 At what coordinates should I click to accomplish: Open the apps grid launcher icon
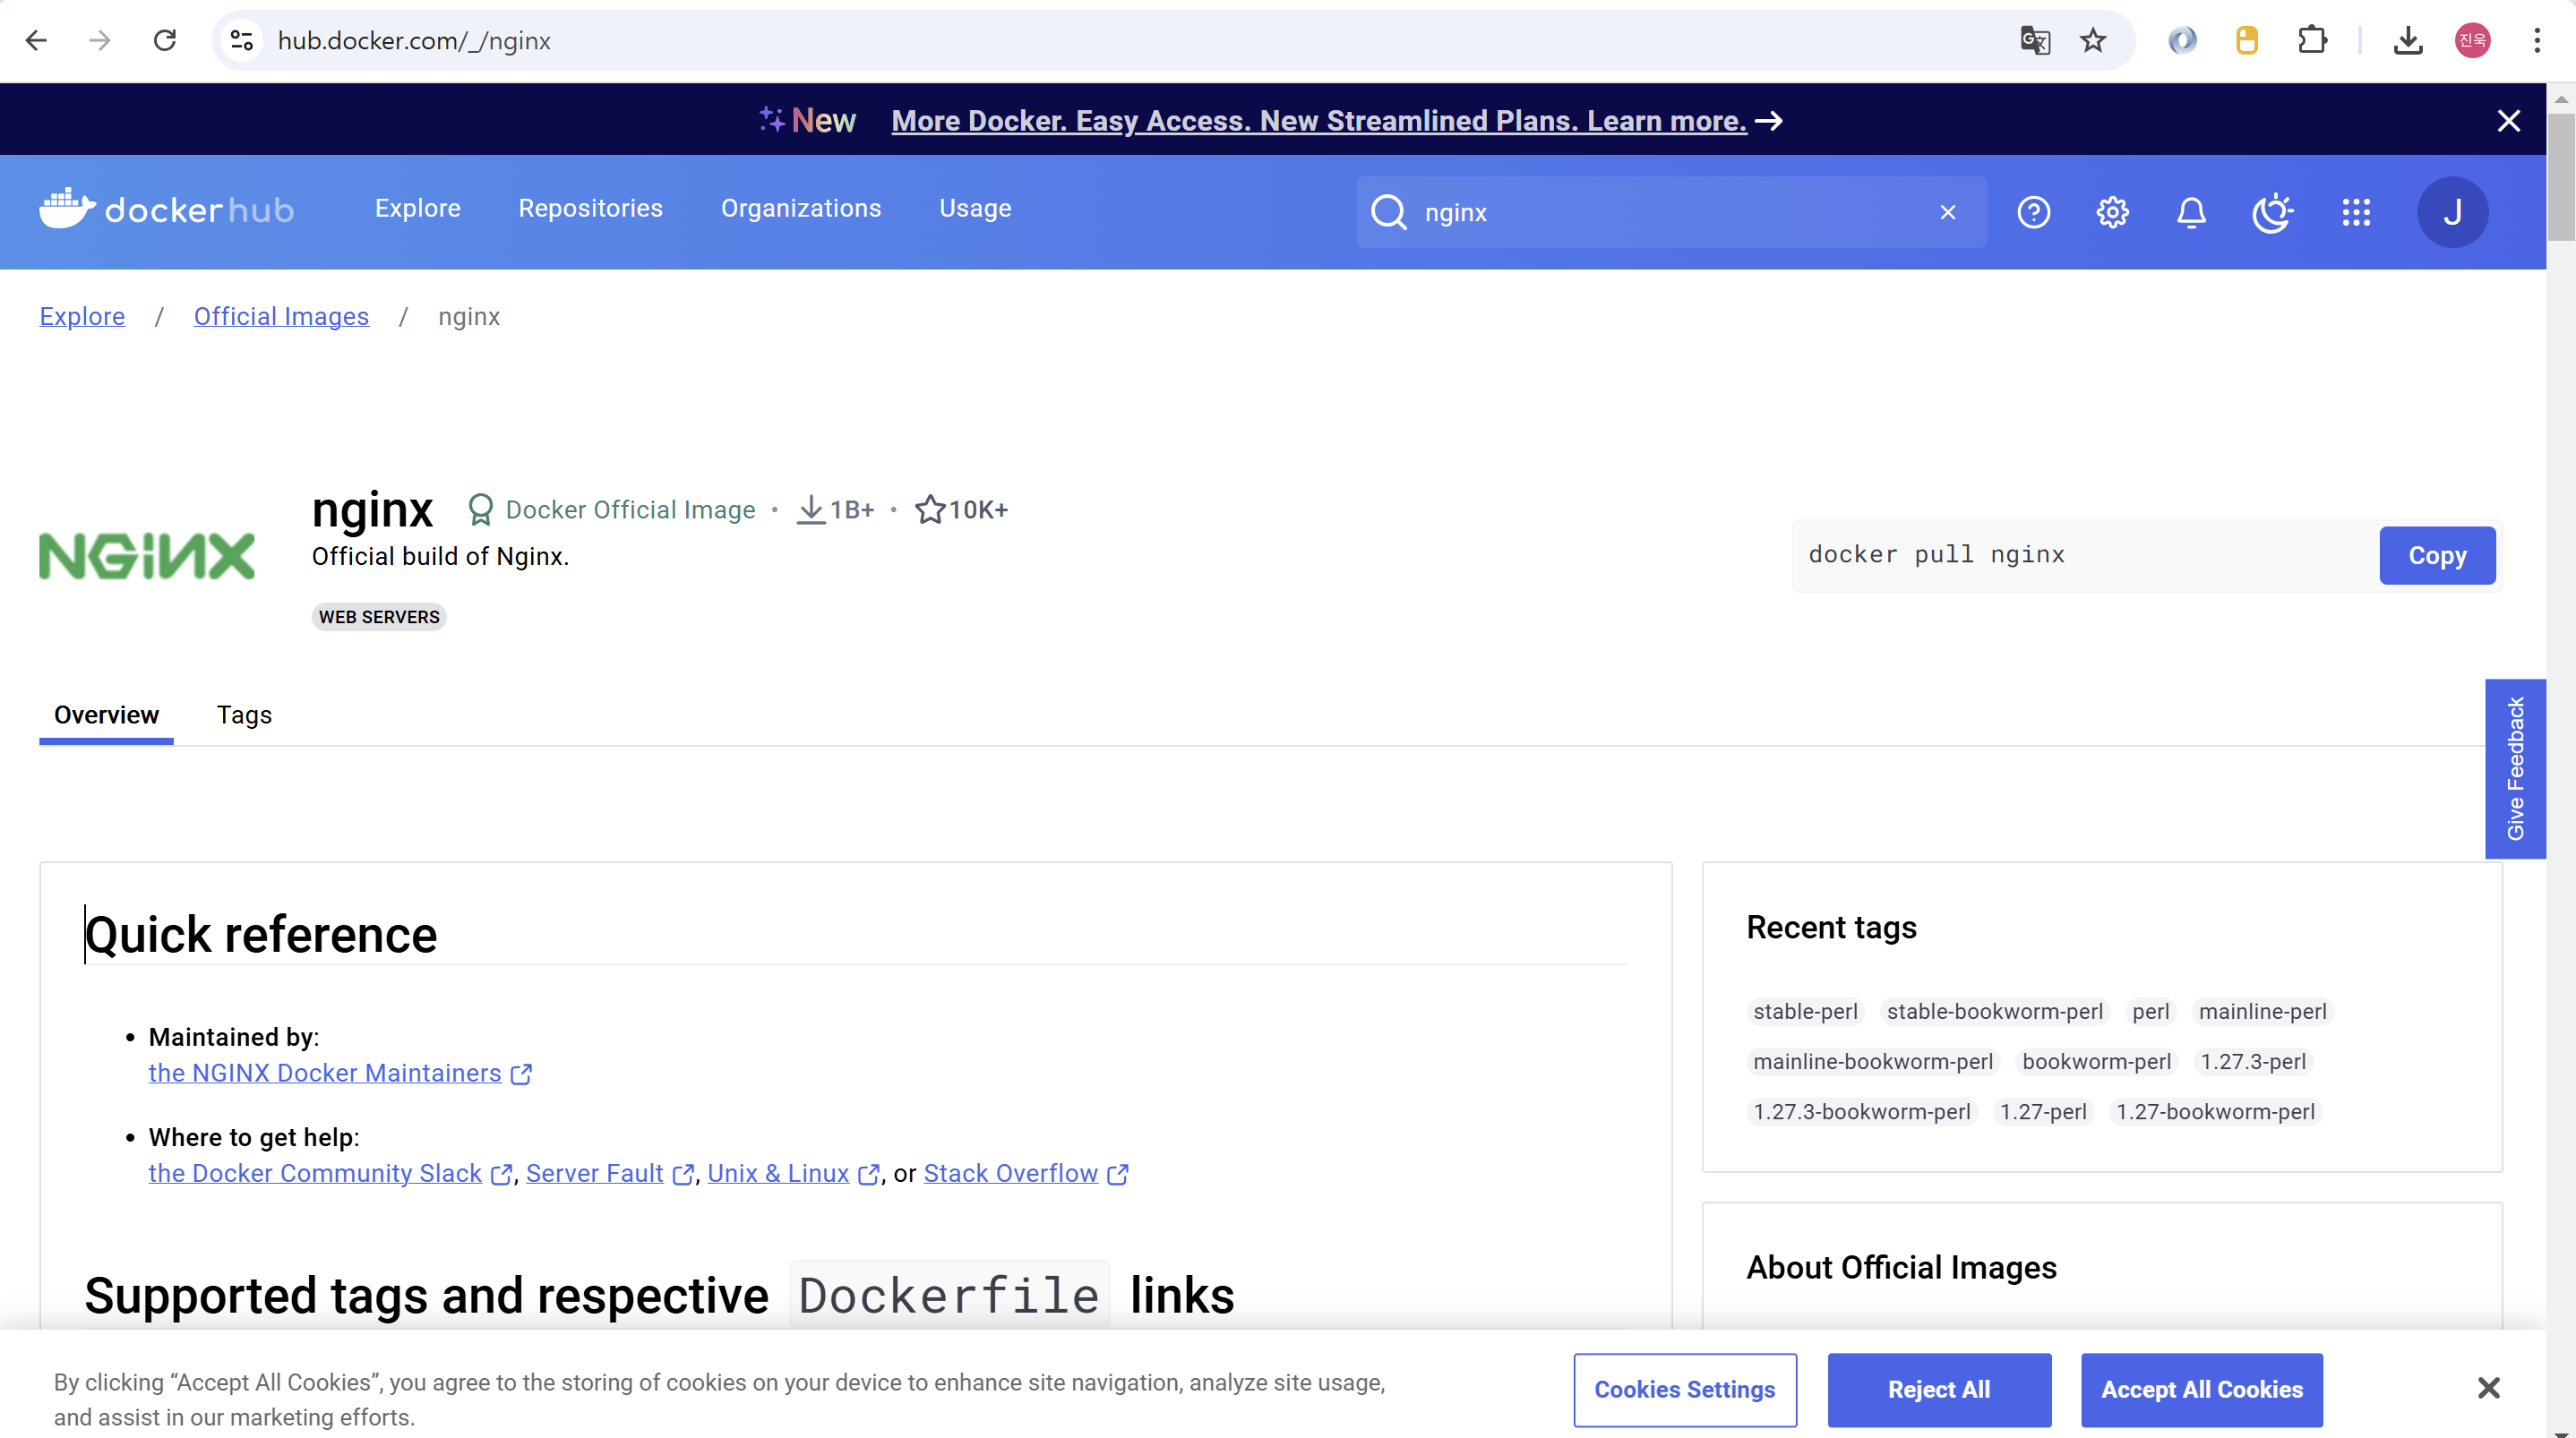pos(2355,212)
